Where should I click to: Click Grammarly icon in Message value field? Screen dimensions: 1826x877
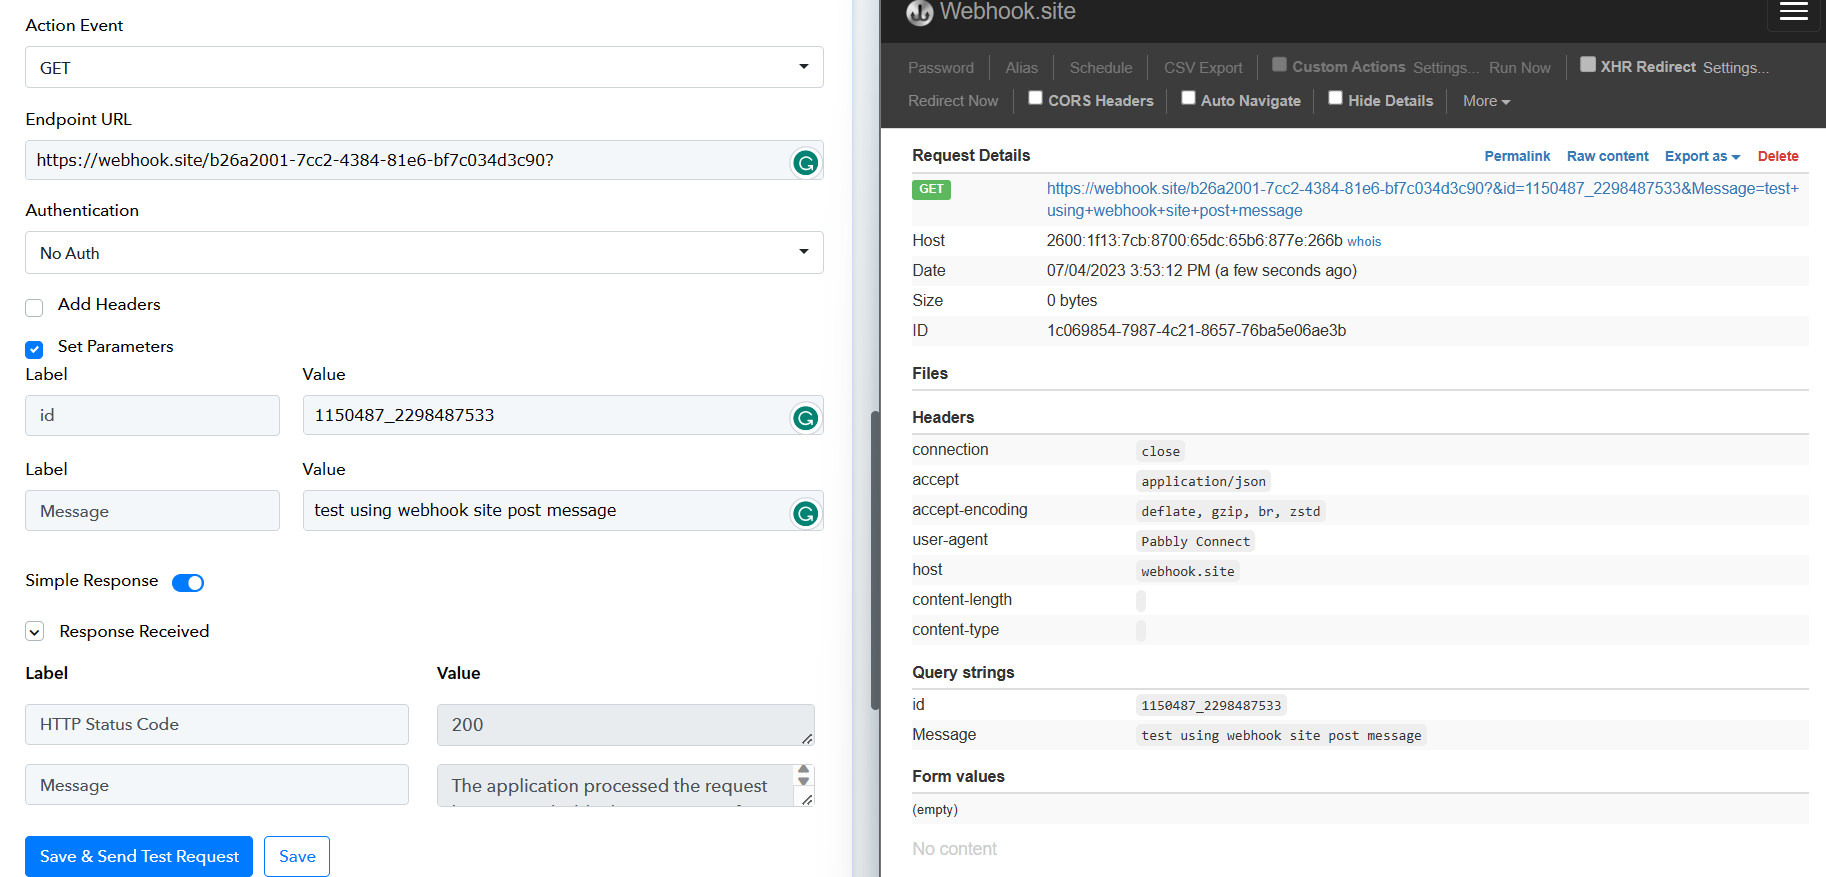click(x=805, y=513)
